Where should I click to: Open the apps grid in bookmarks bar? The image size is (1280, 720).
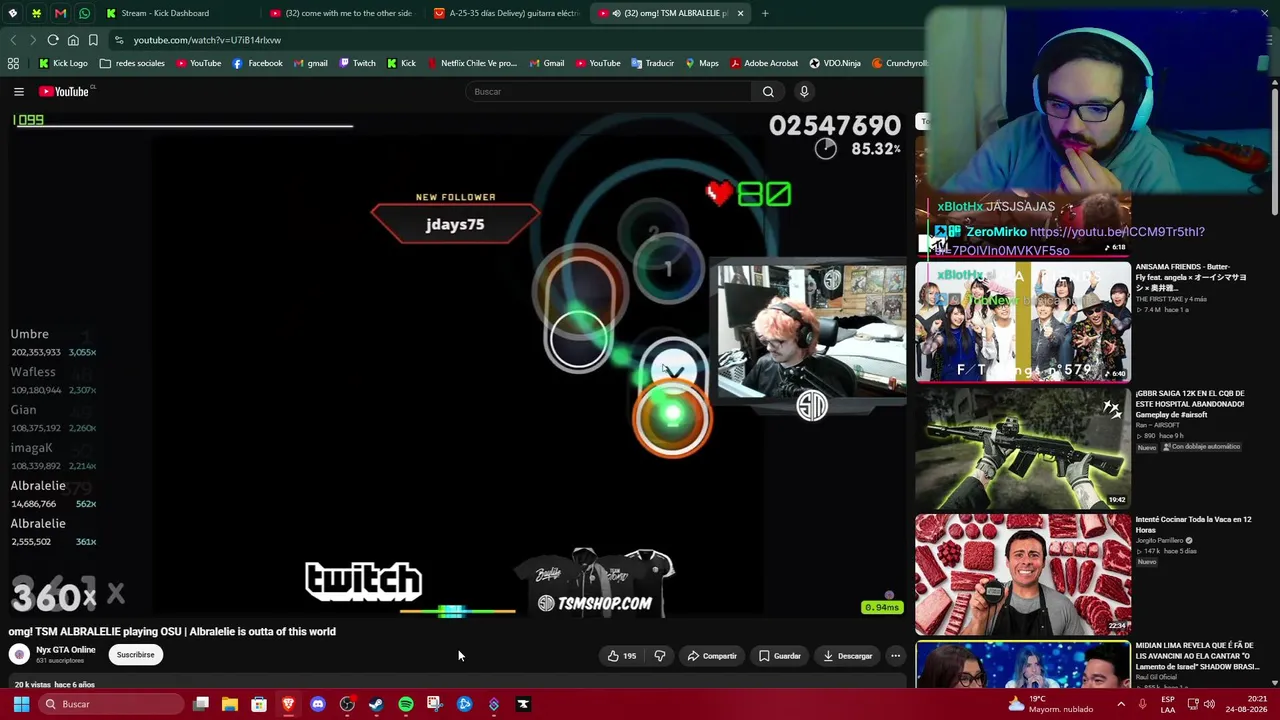(x=13, y=63)
